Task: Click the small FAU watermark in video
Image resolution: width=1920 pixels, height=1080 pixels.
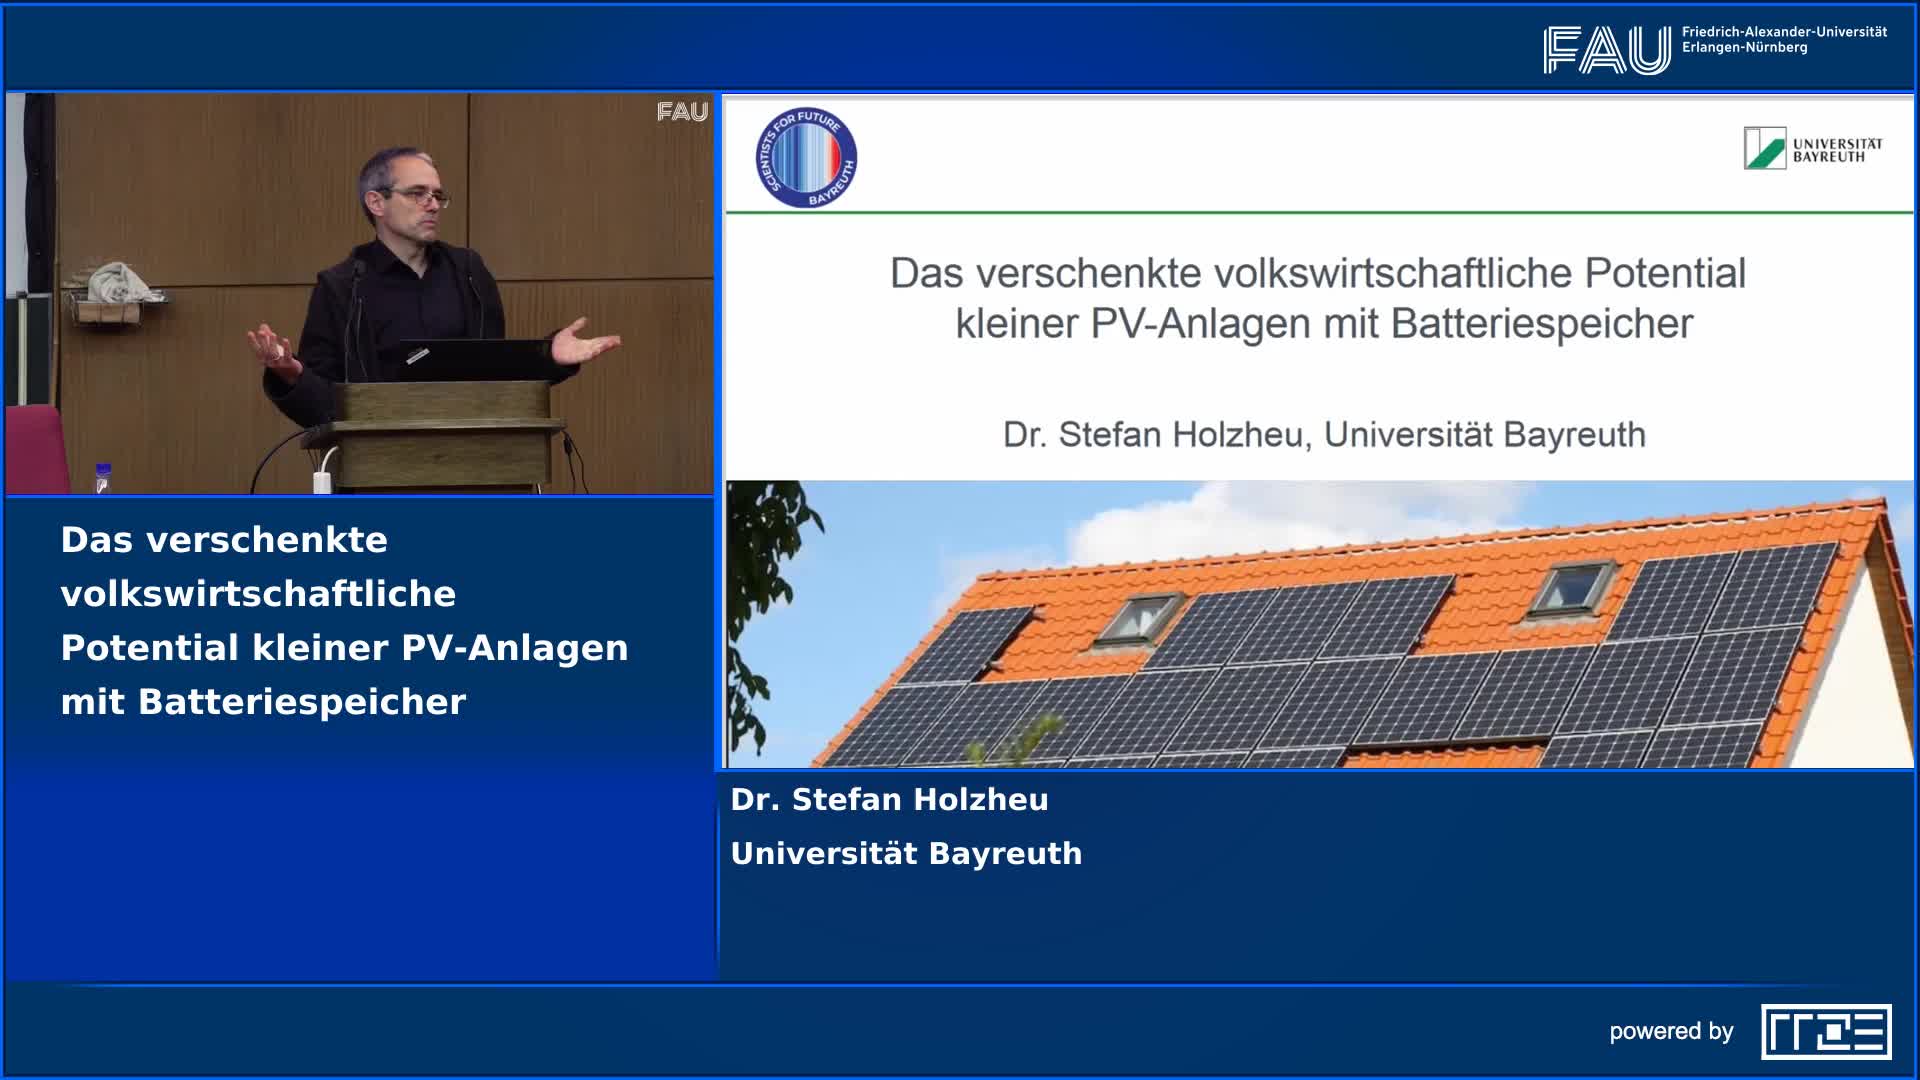Action: click(682, 112)
